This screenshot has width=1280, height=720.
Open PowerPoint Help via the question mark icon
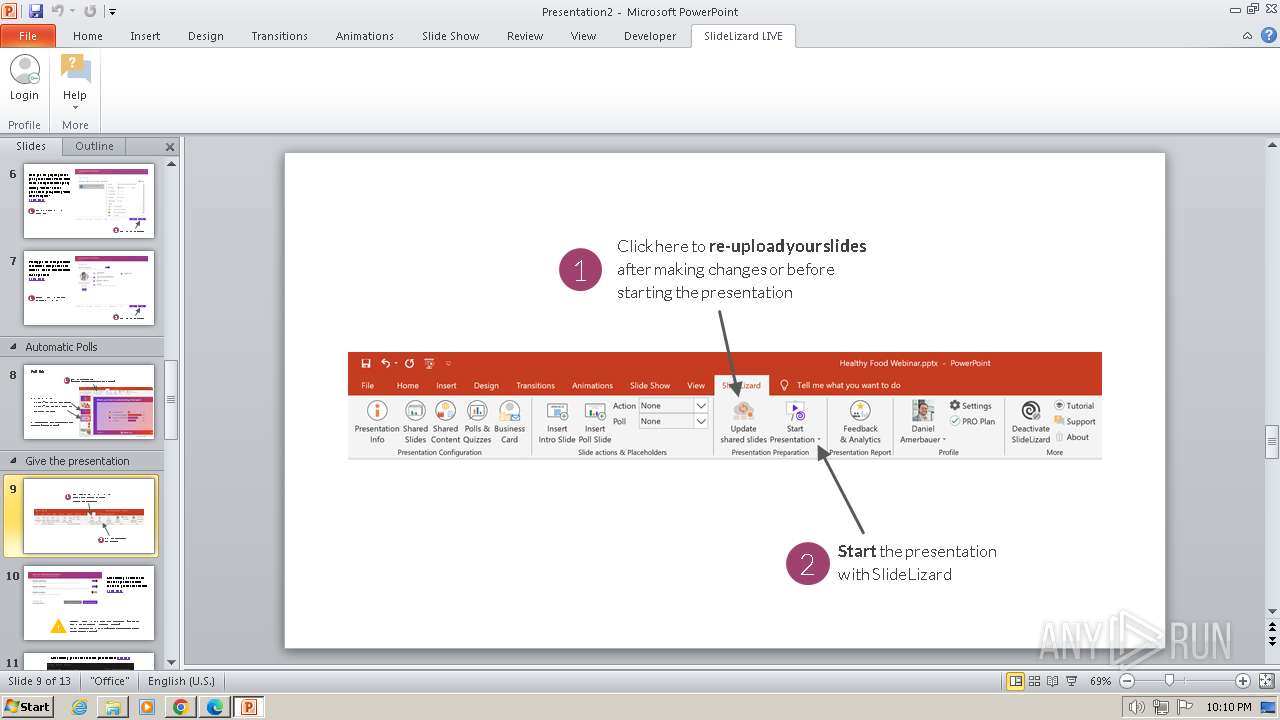1268,36
